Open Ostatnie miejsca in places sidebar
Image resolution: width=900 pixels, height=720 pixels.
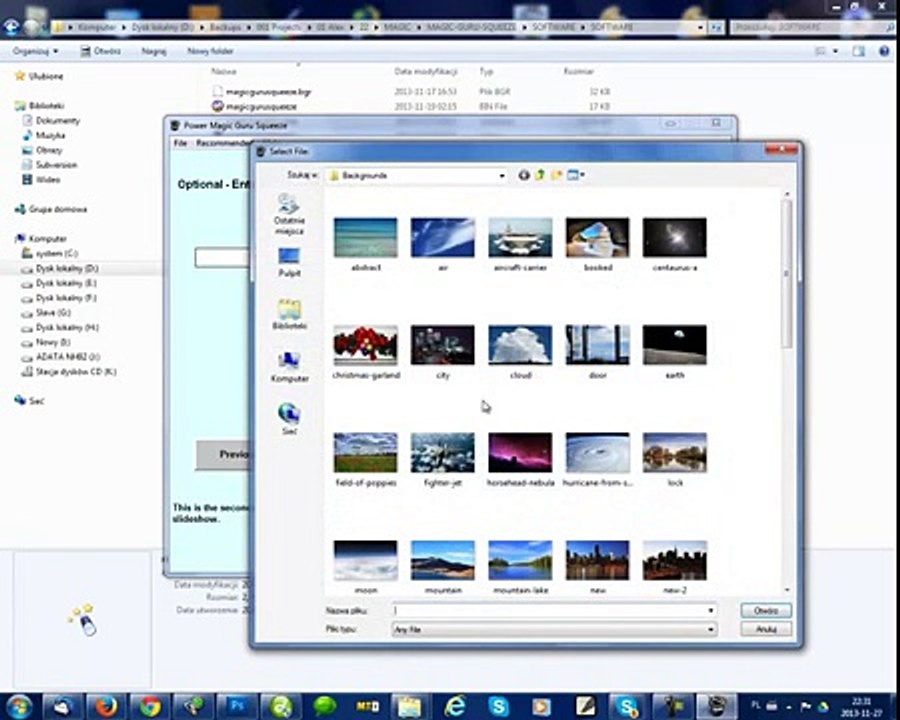click(289, 212)
